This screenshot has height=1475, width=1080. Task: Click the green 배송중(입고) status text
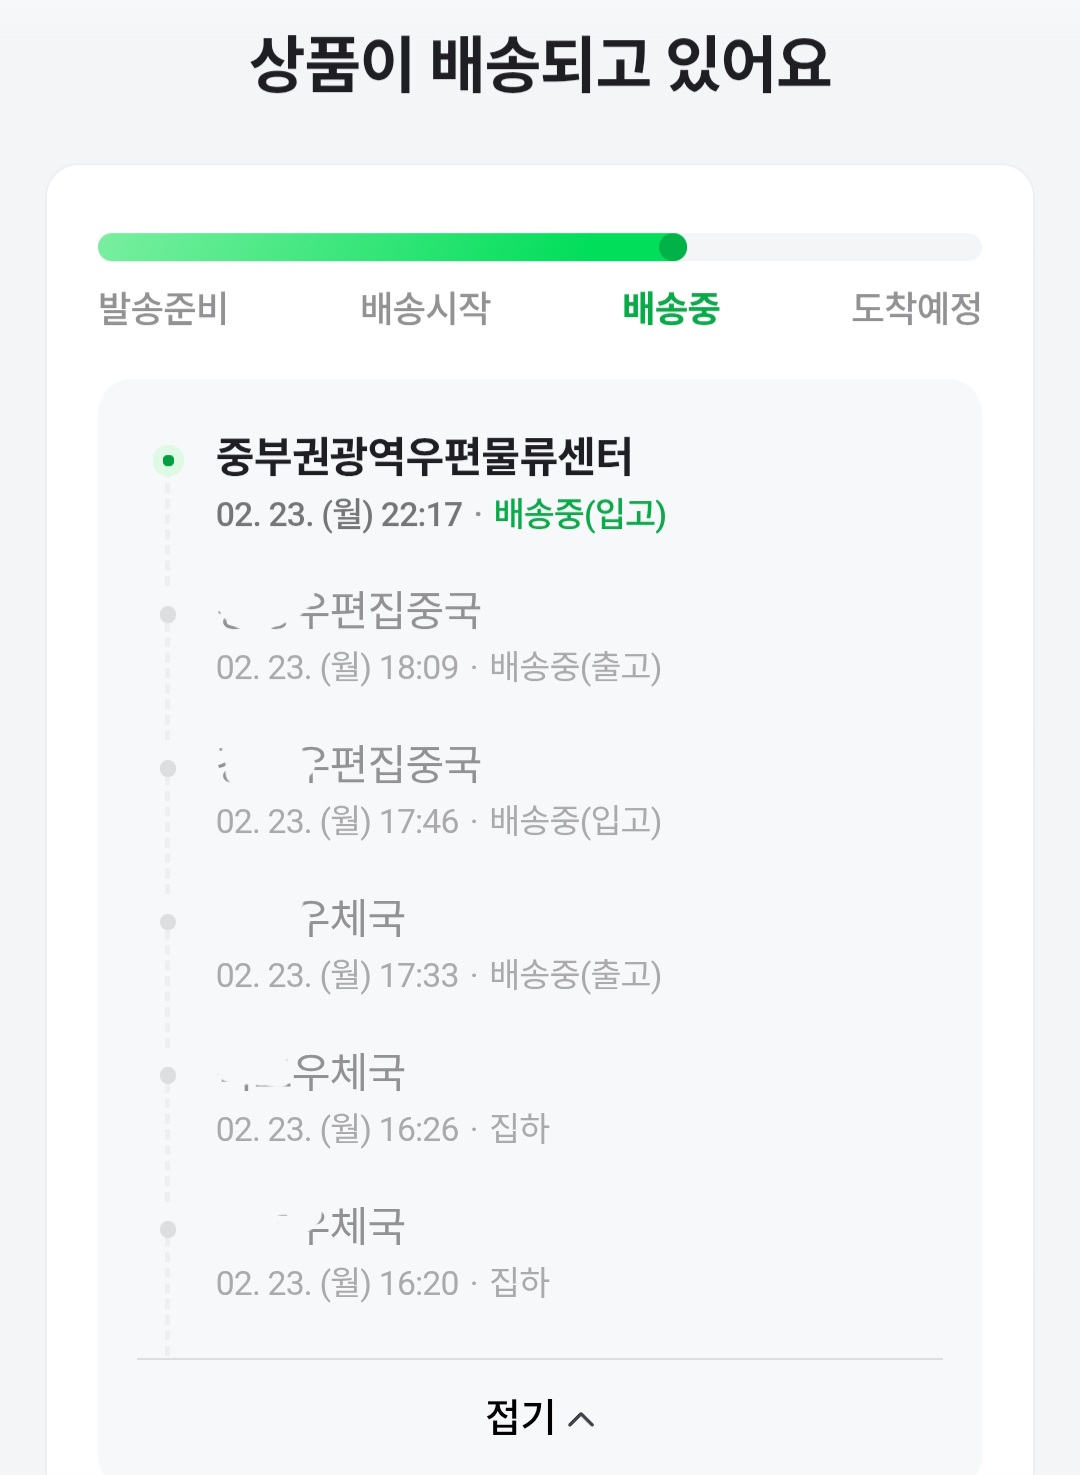580,514
